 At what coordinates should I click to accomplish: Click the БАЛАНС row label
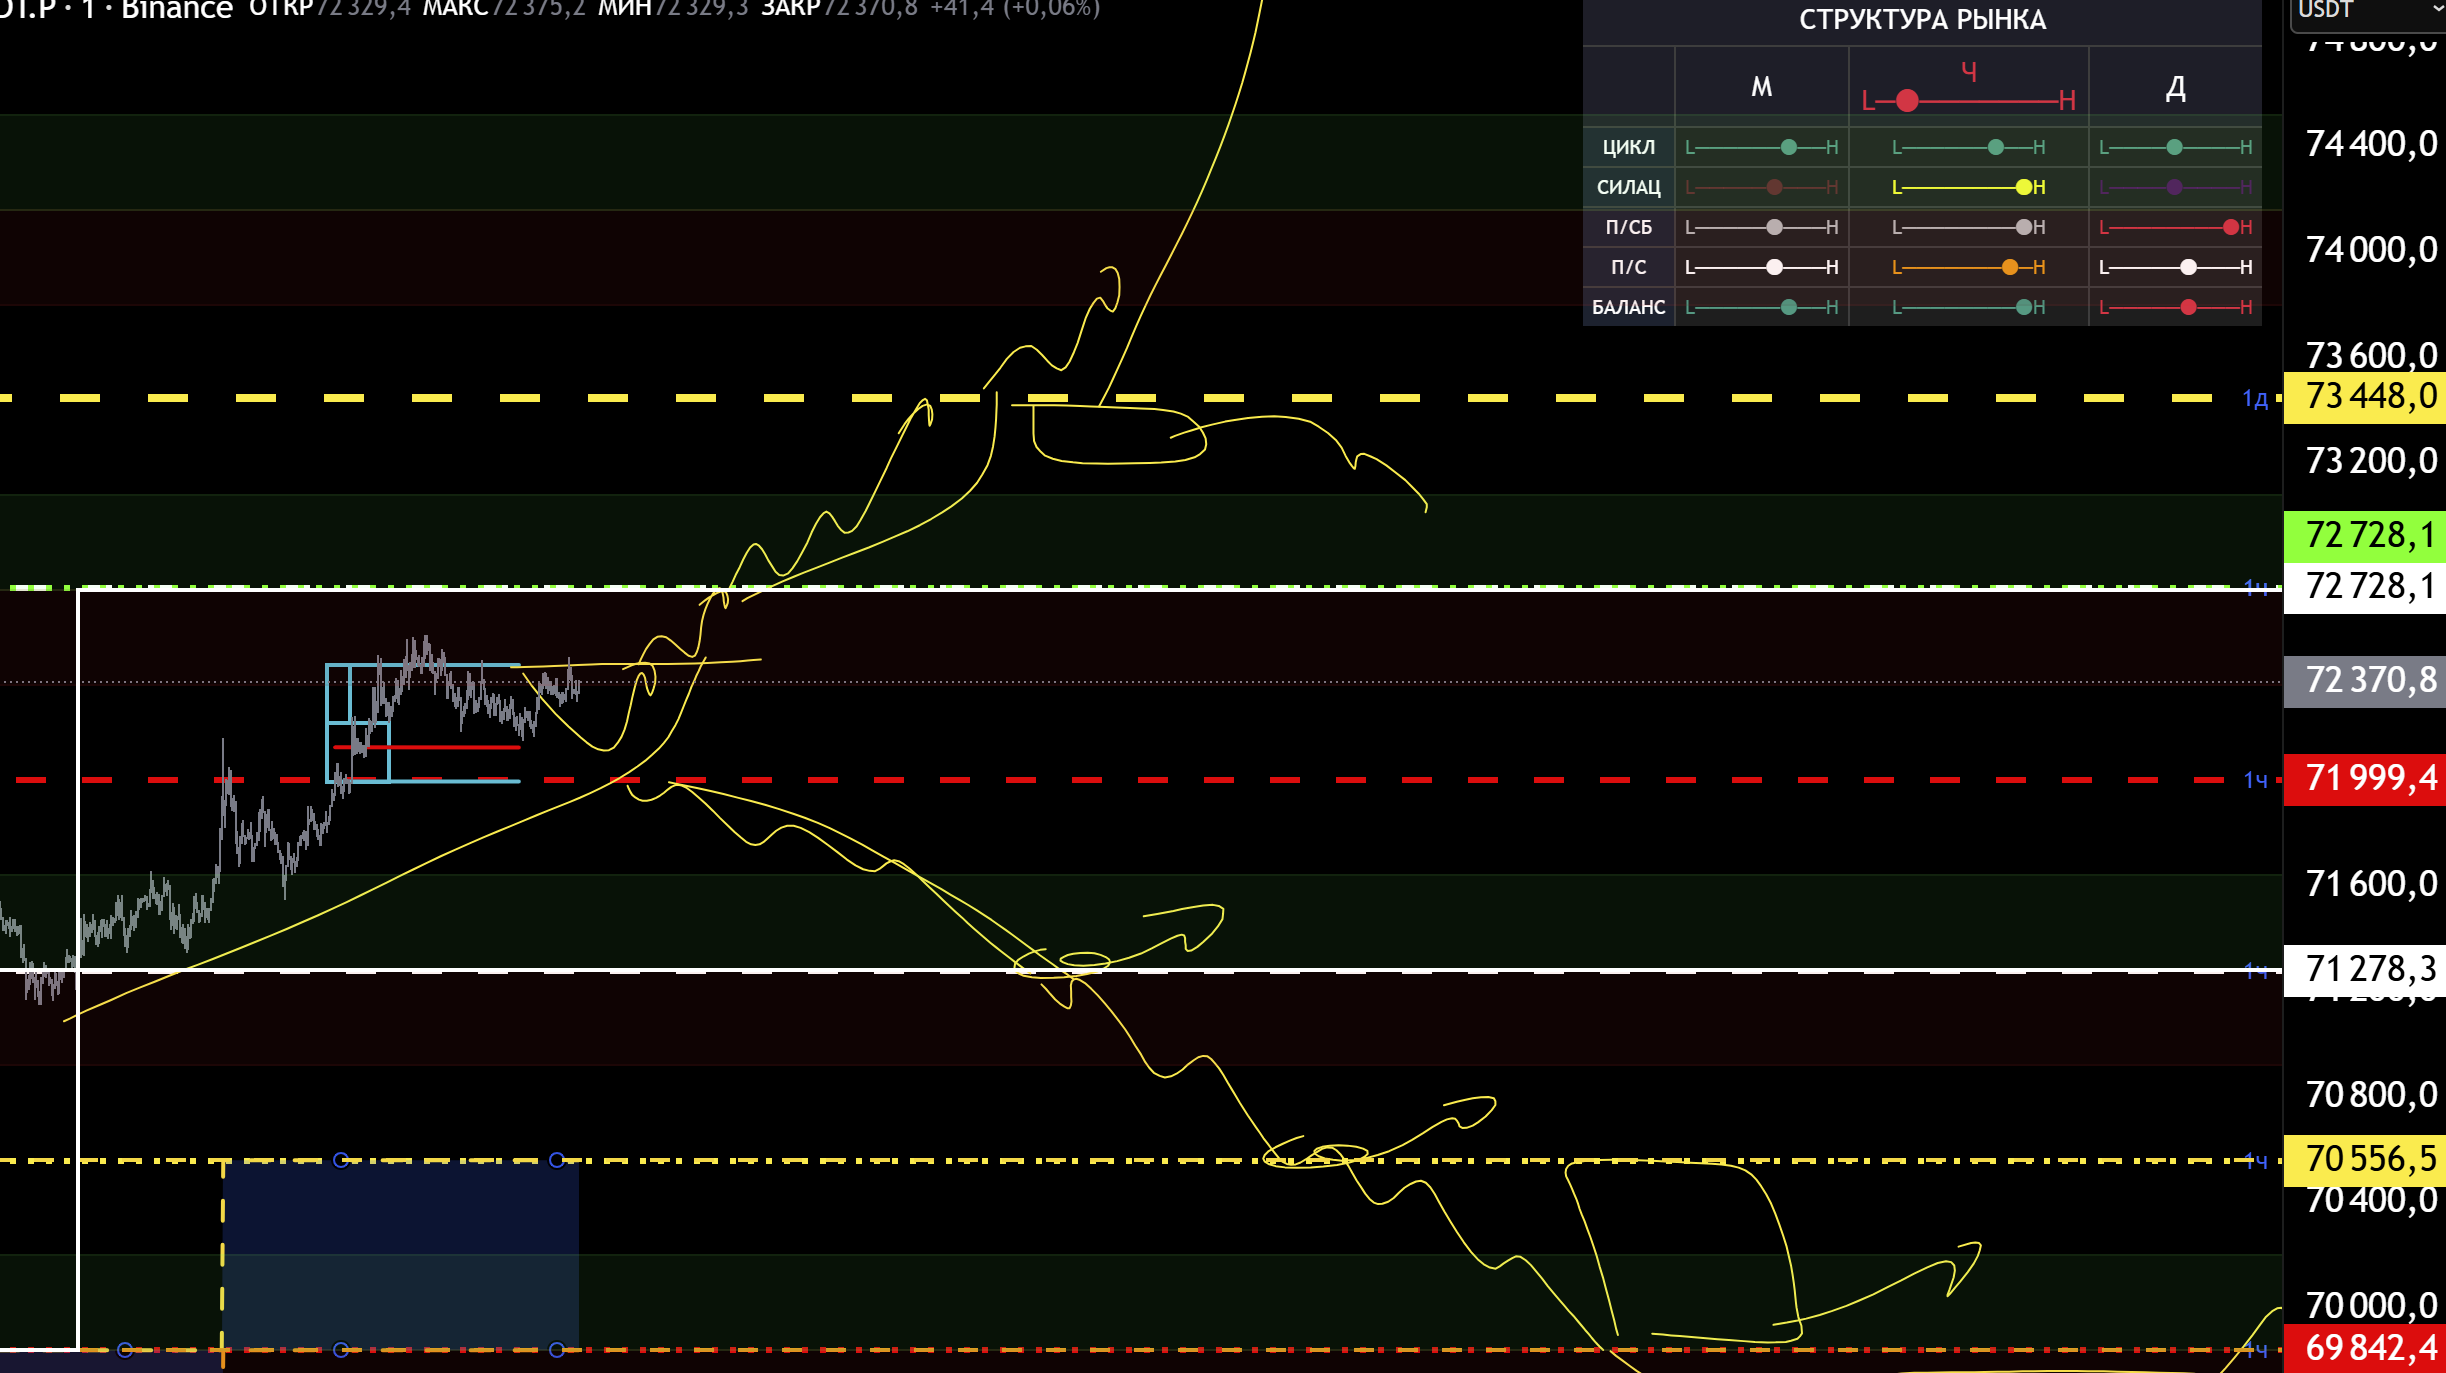pos(1628,307)
